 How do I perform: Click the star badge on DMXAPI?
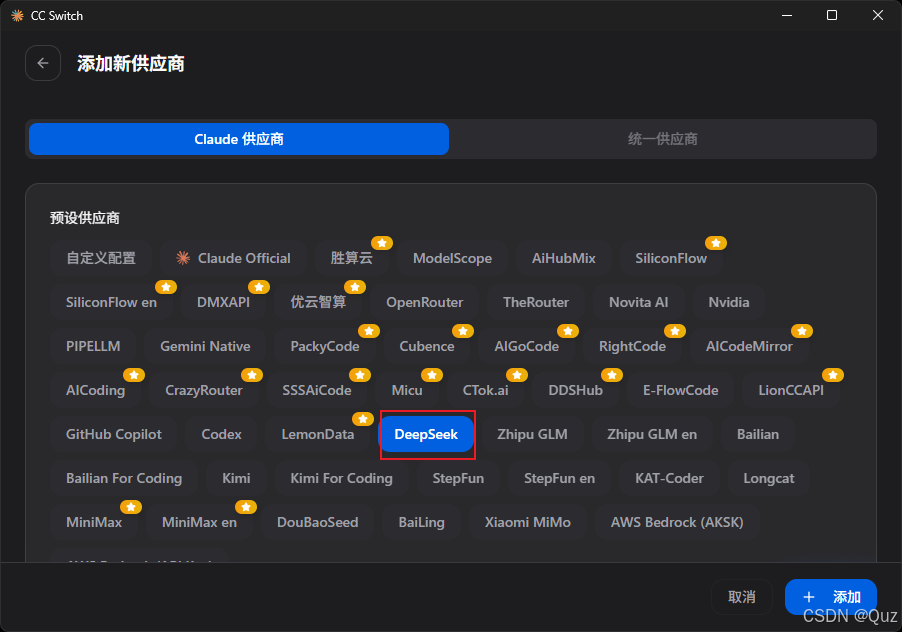tap(259, 286)
